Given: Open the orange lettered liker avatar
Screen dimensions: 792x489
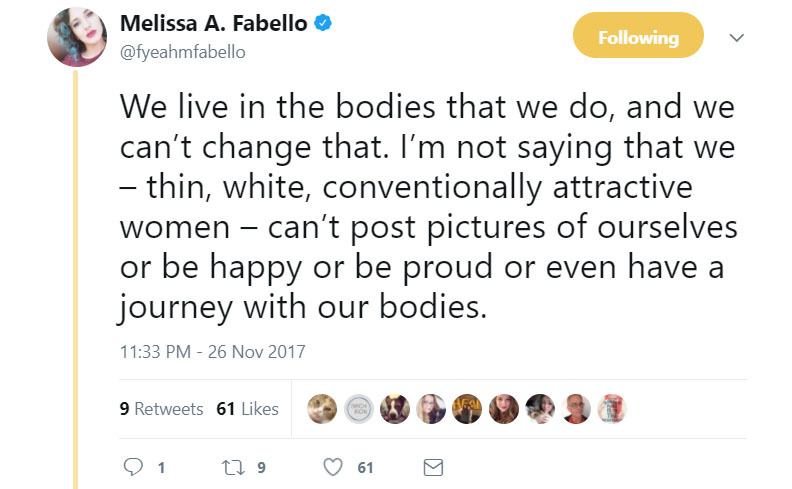Looking at the screenshot, I should point(466,408).
